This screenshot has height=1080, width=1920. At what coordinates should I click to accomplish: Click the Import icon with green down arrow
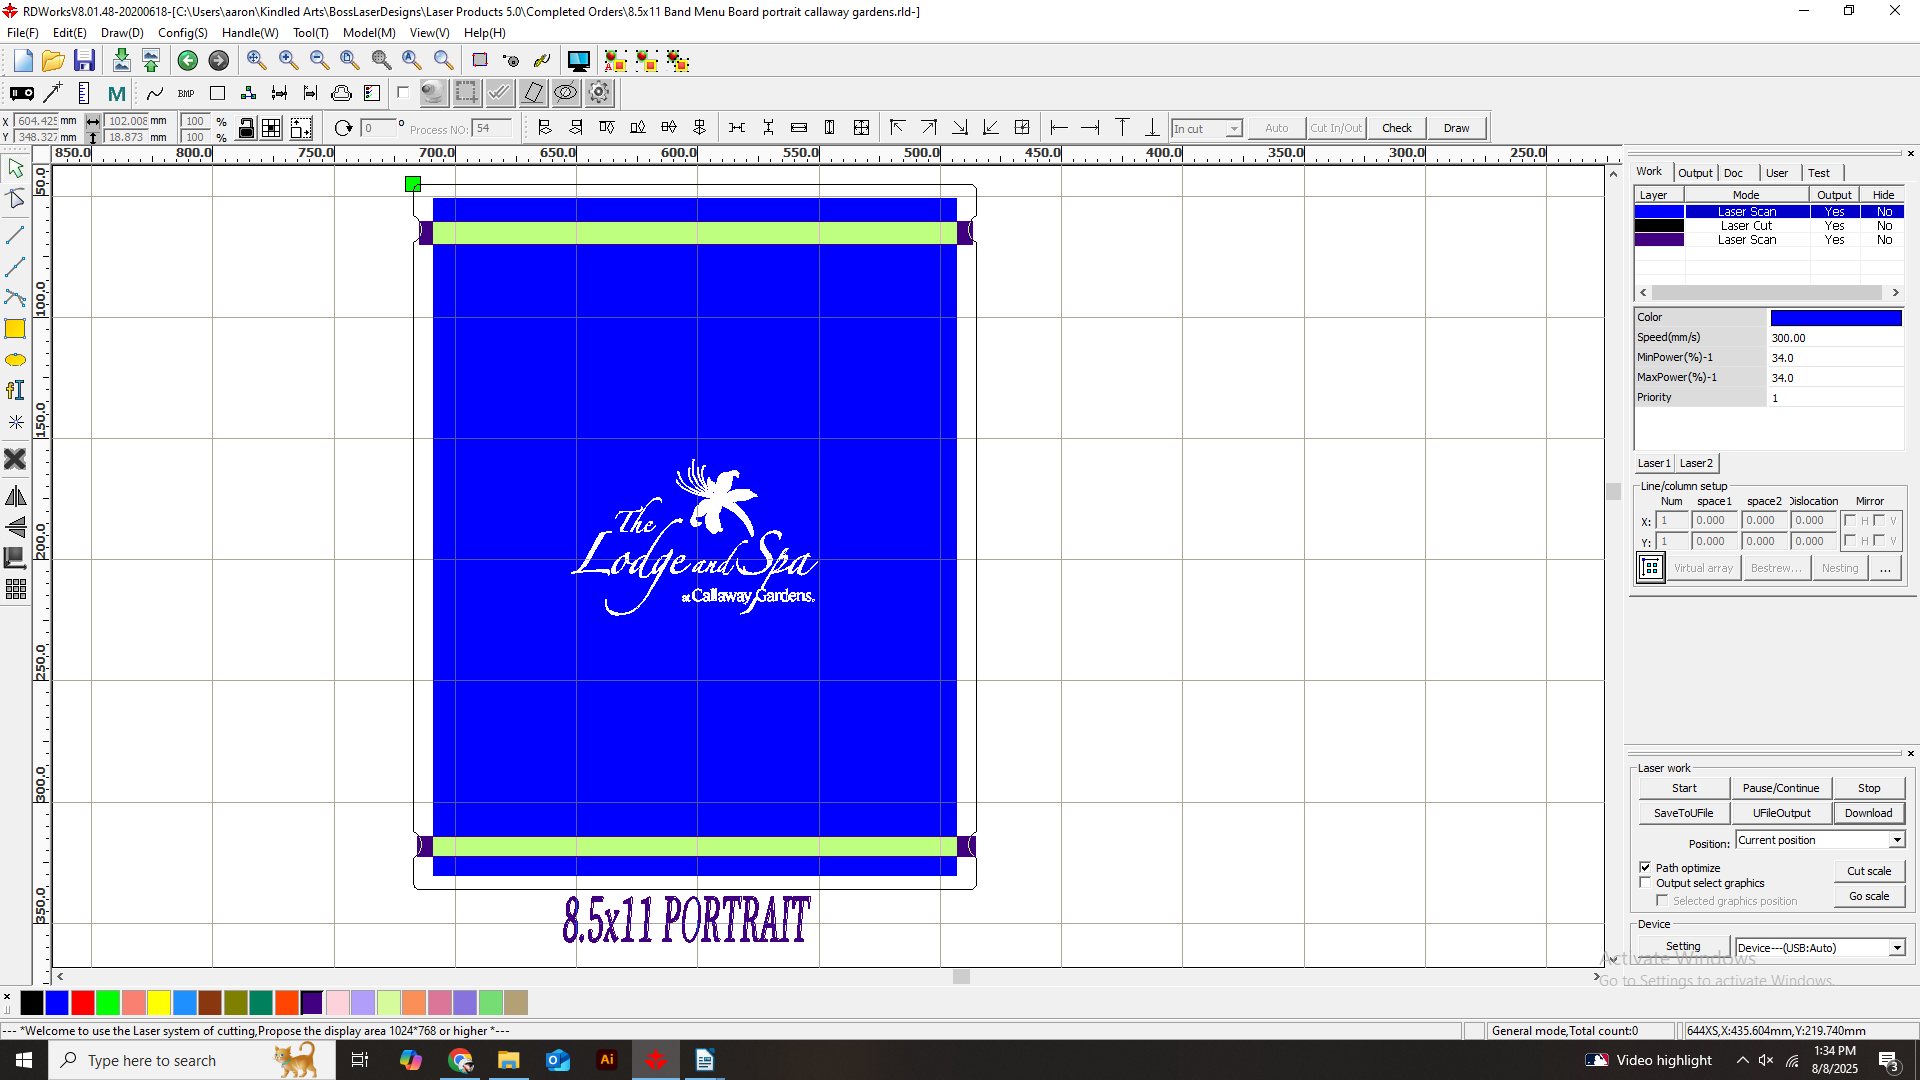point(121,61)
